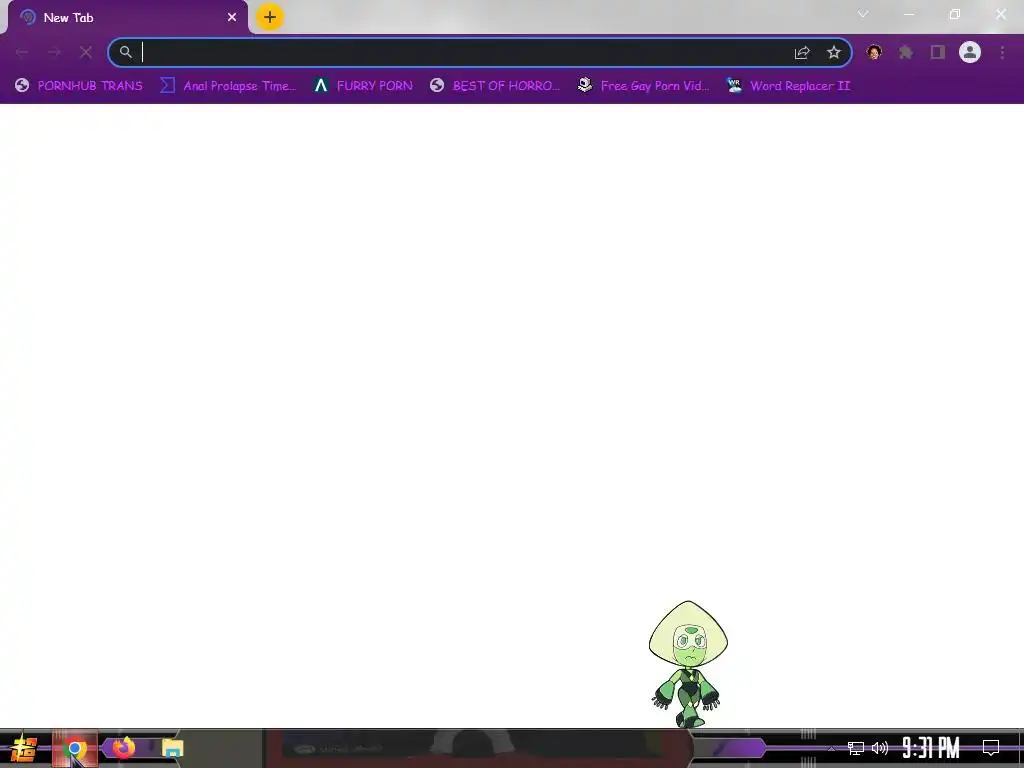Restore down the Chrome window

(x=955, y=14)
